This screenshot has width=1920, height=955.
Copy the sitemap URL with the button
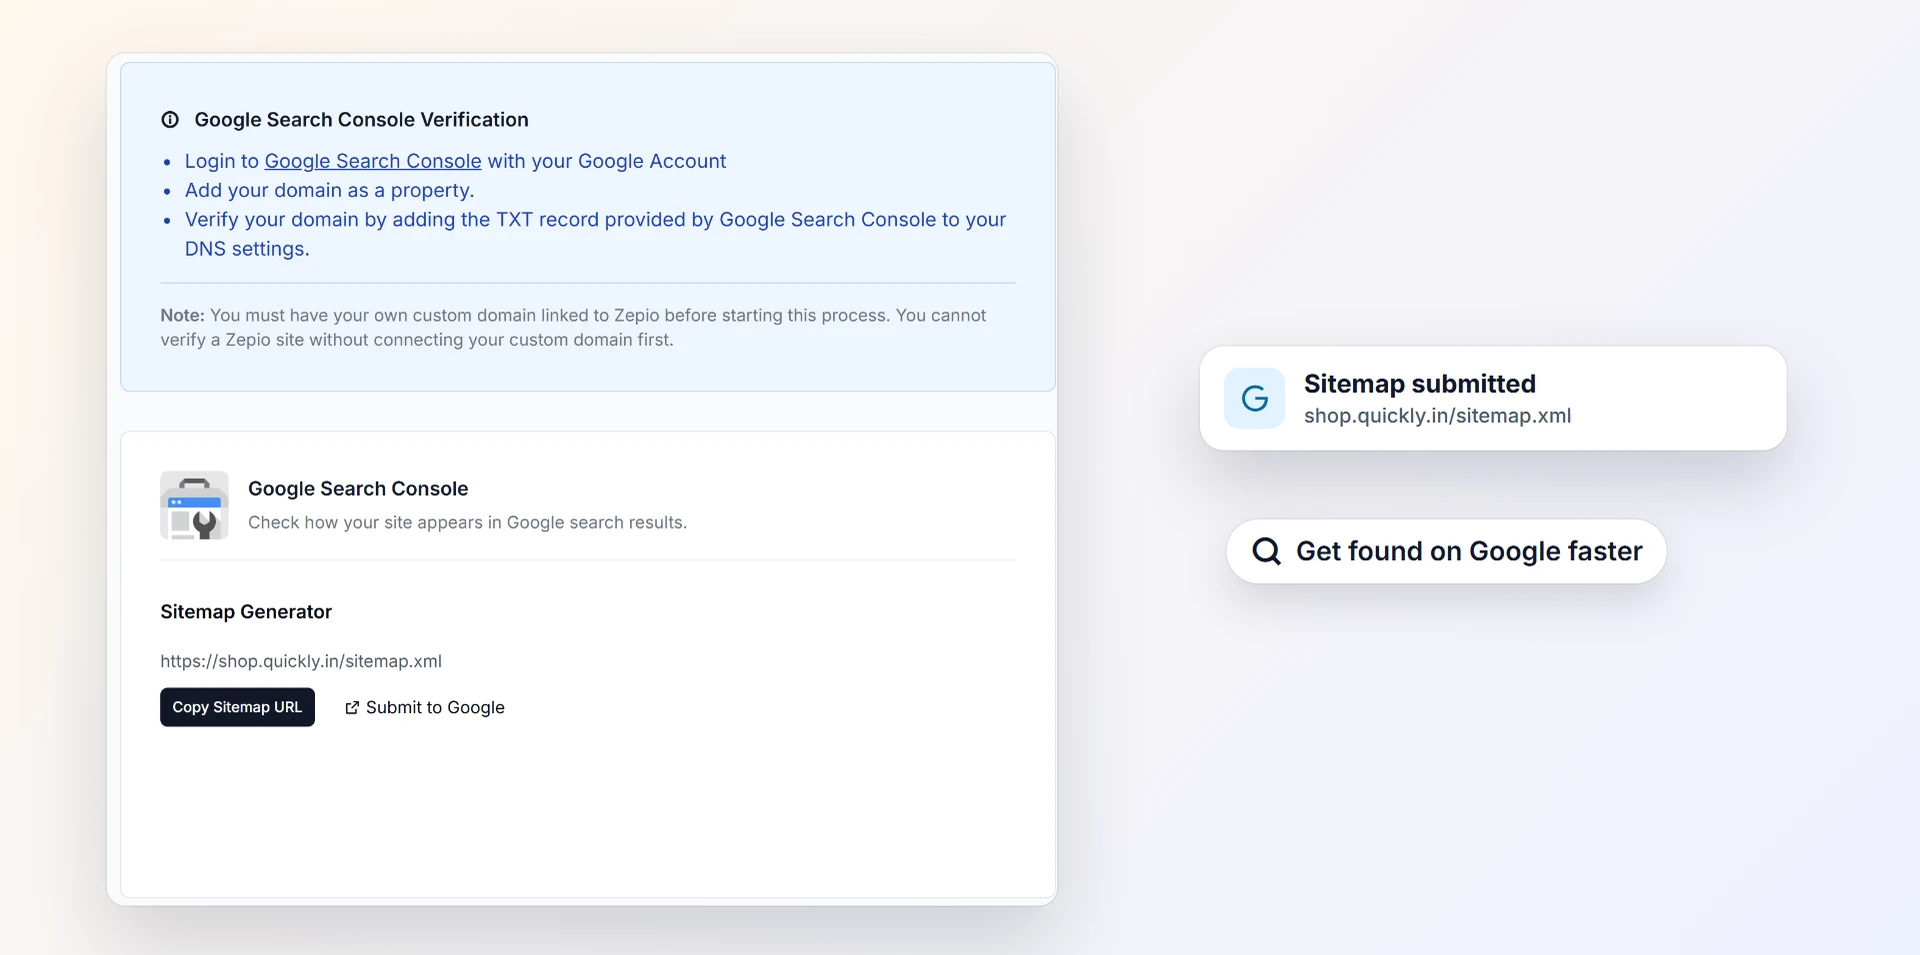click(x=237, y=707)
